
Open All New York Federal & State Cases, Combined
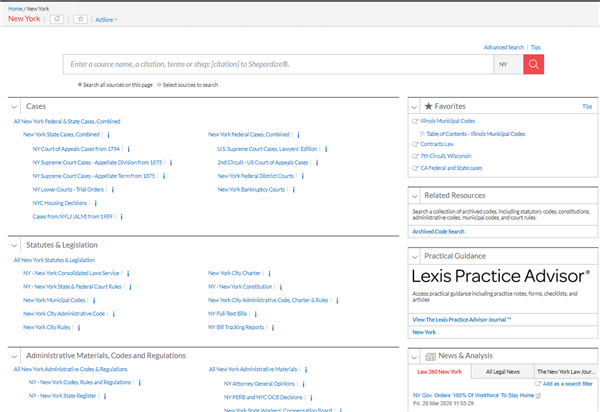(x=67, y=121)
